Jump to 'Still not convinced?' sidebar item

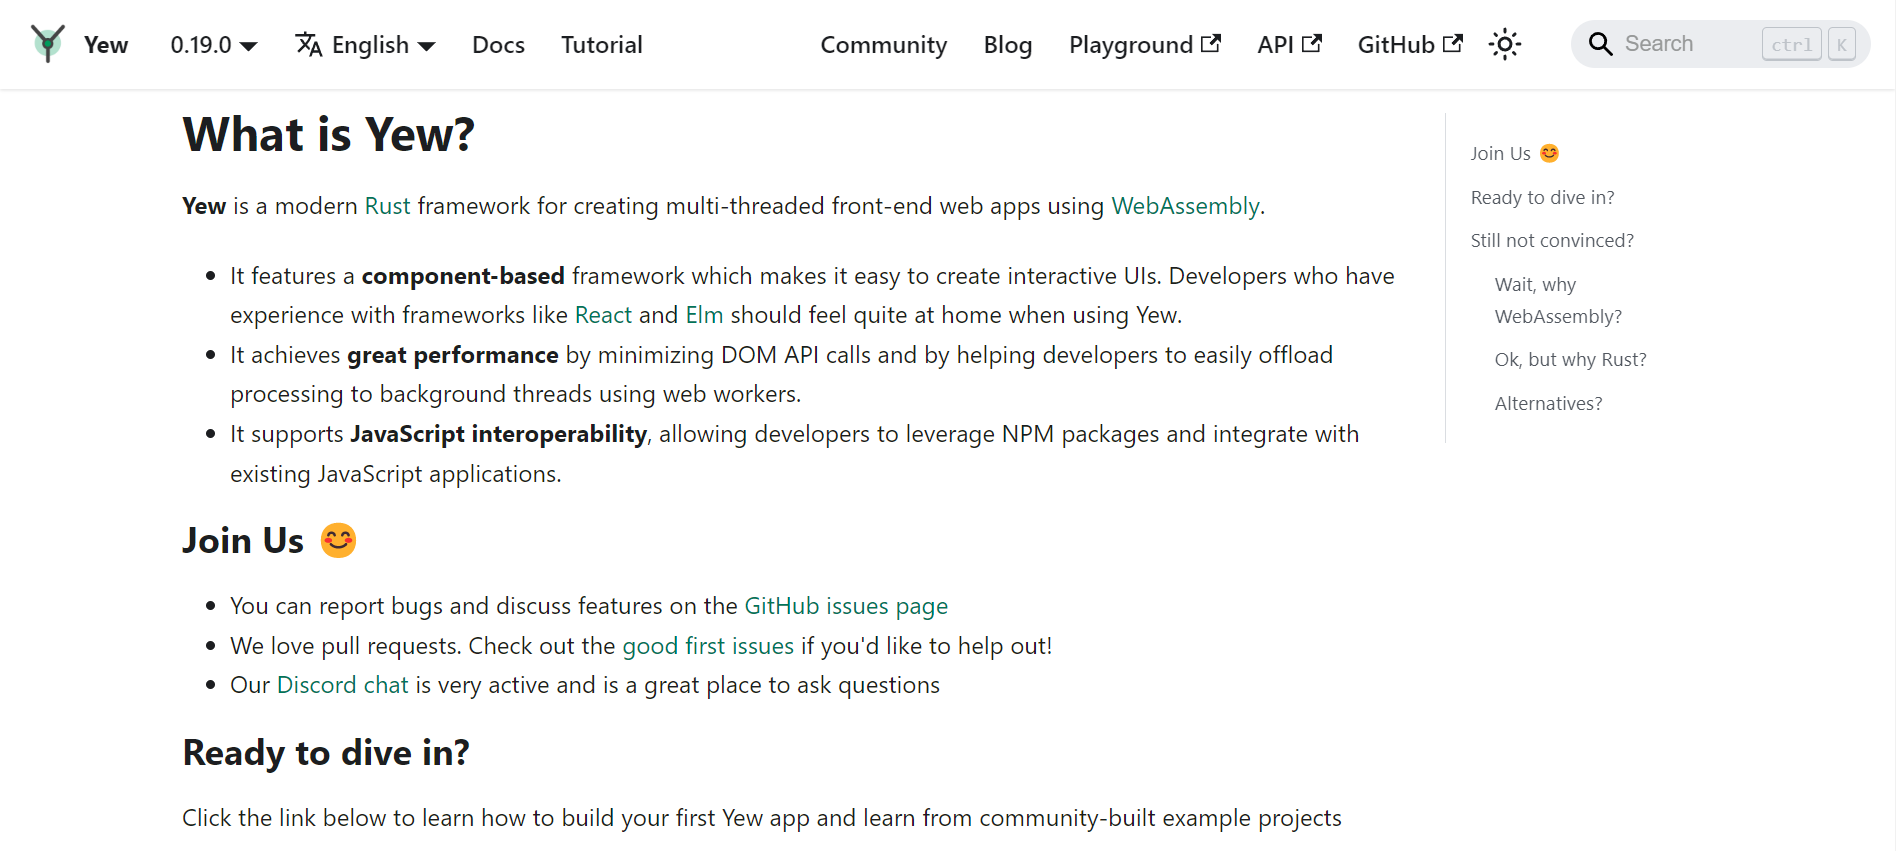tap(1552, 240)
